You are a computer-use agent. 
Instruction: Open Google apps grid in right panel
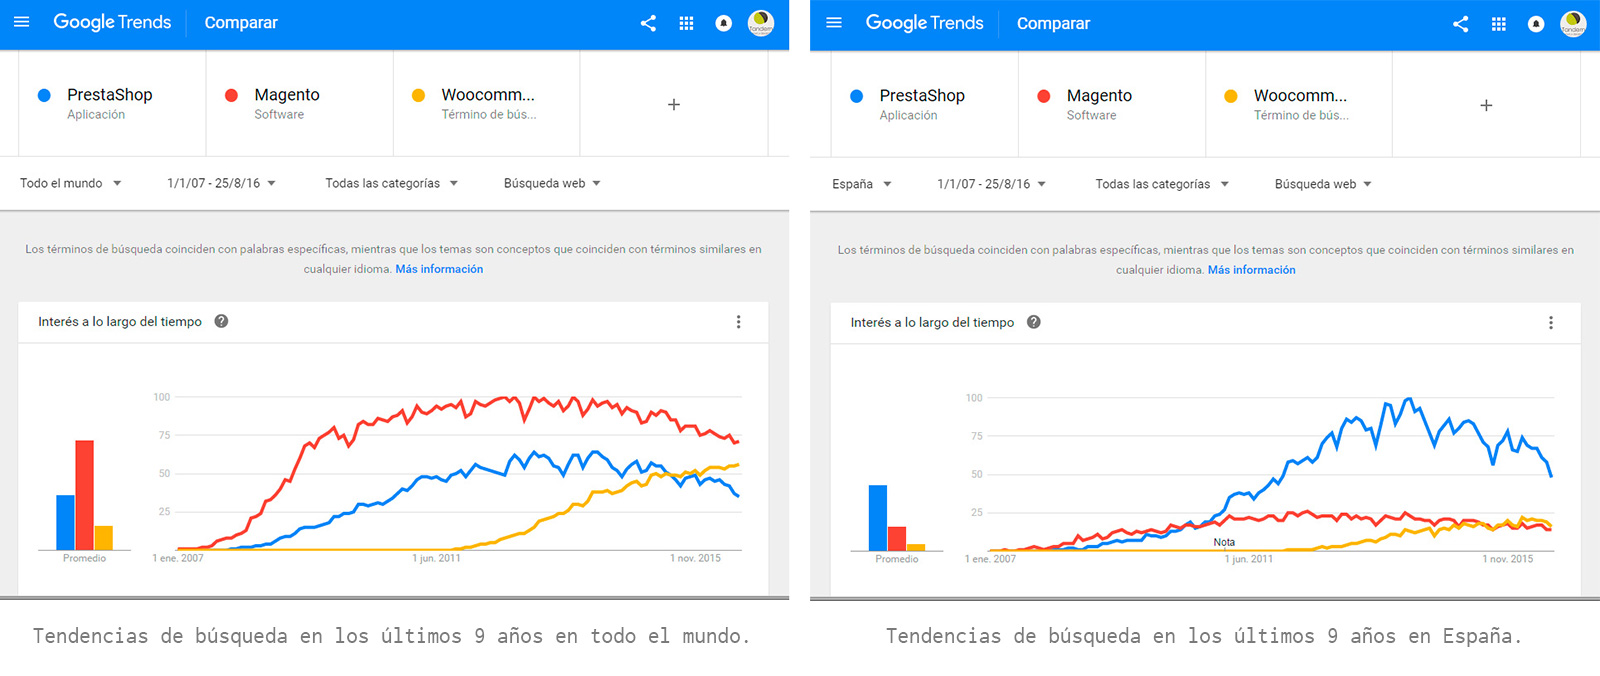pos(1498,24)
